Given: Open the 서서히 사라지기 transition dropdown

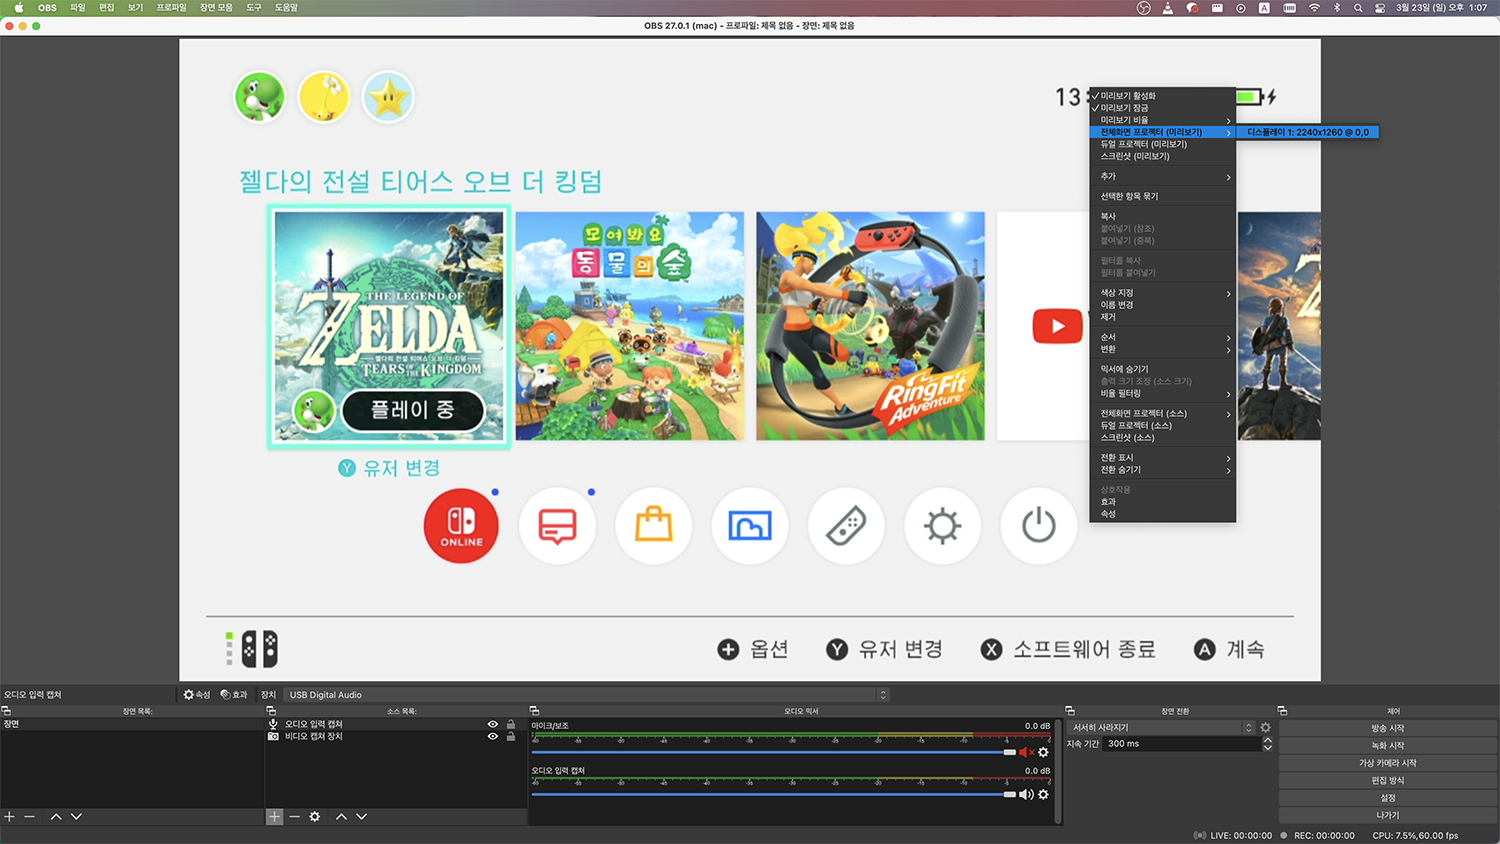Looking at the screenshot, I should 1162,728.
